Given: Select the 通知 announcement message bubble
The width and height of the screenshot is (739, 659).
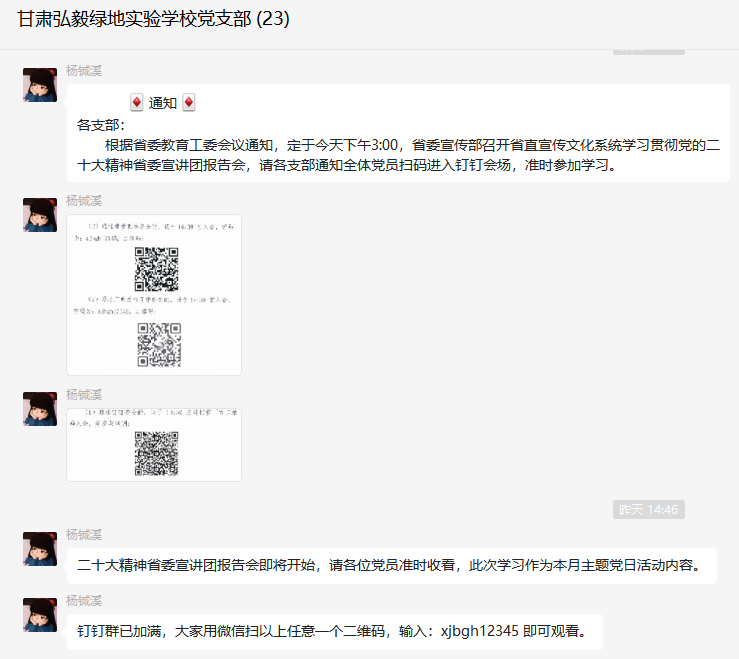Looking at the screenshot, I should tap(398, 133).
